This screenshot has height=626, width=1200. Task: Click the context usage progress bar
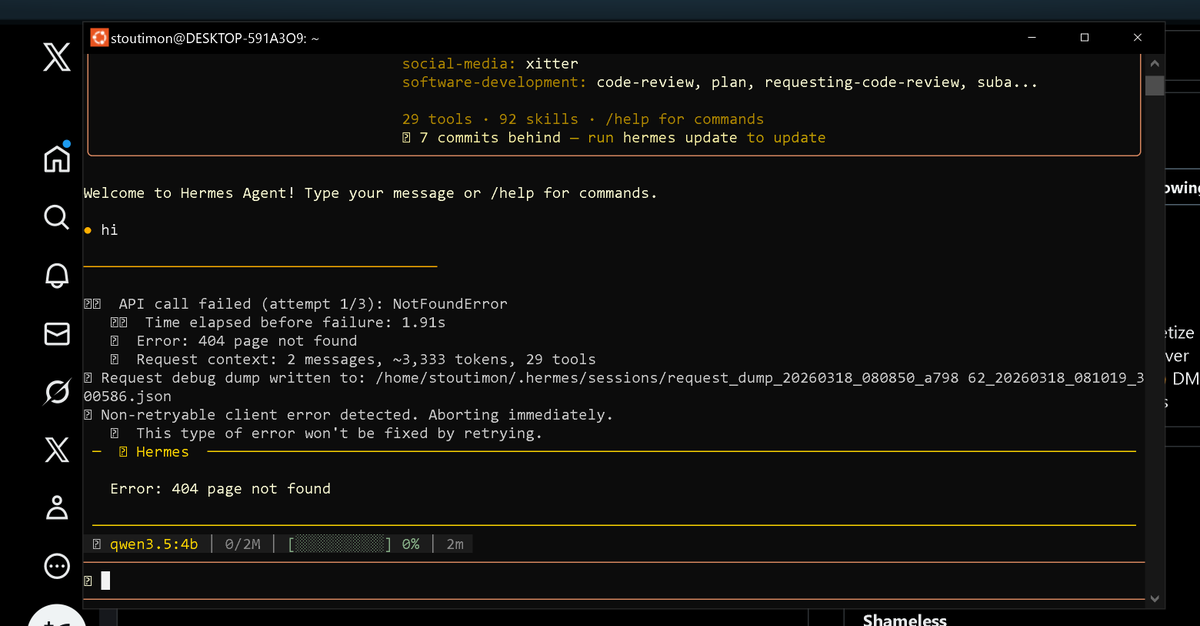point(340,544)
